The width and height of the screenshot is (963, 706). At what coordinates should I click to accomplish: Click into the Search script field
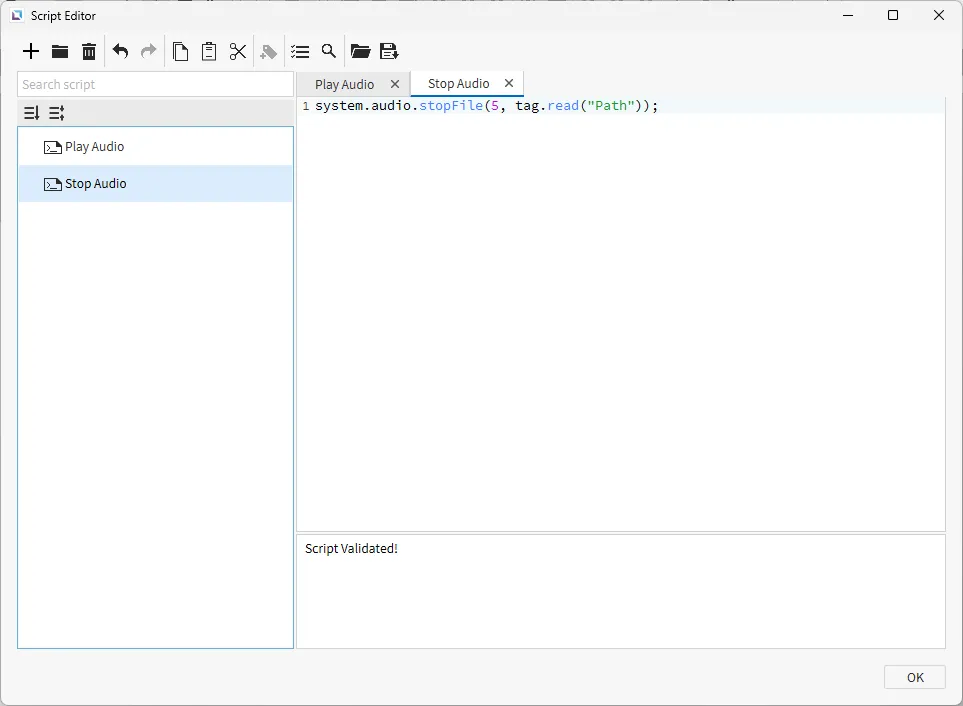[155, 85]
